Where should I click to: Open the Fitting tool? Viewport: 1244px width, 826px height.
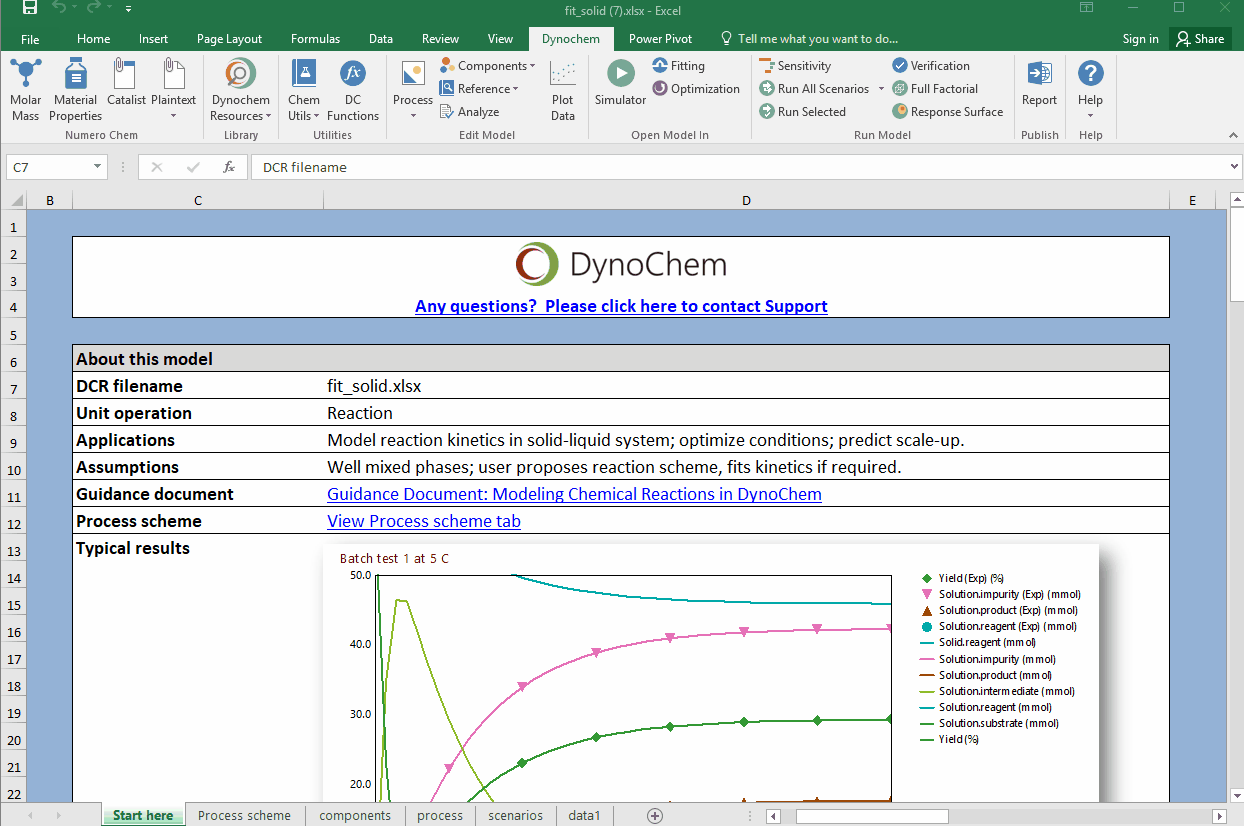[x=679, y=66]
